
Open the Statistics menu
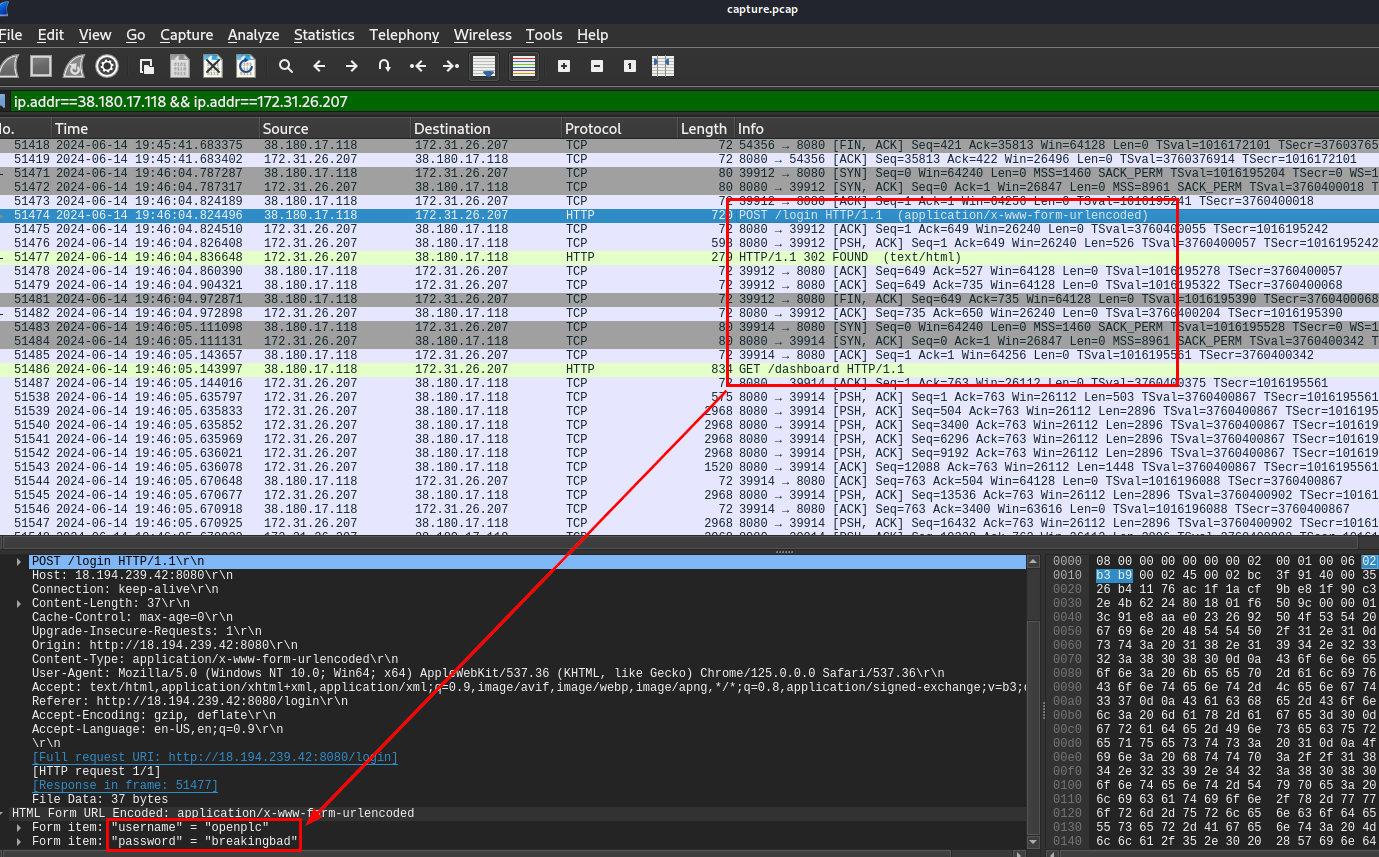point(323,35)
